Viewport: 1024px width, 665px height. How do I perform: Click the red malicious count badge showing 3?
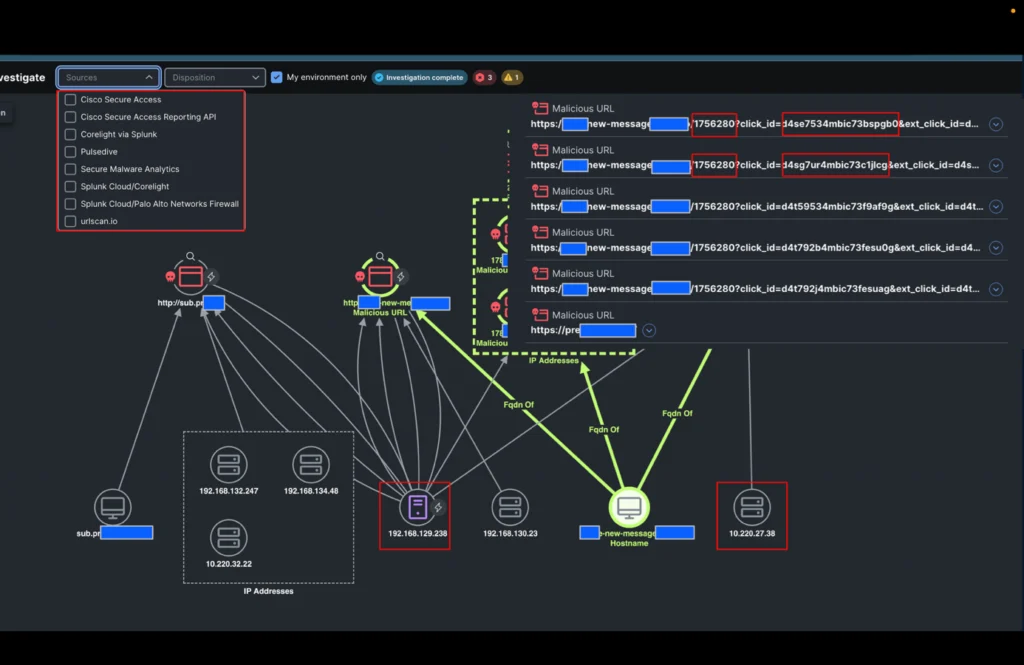tap(484, 77)
